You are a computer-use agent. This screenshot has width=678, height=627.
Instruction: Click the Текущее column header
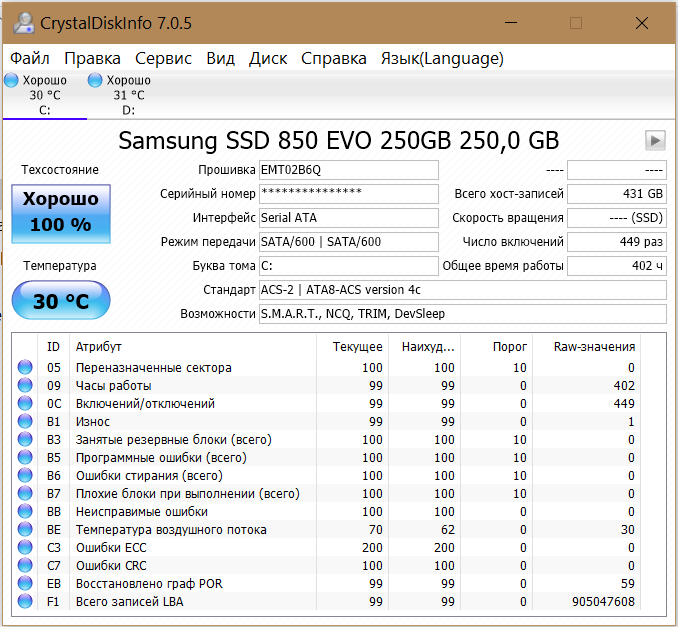point(352,347)
